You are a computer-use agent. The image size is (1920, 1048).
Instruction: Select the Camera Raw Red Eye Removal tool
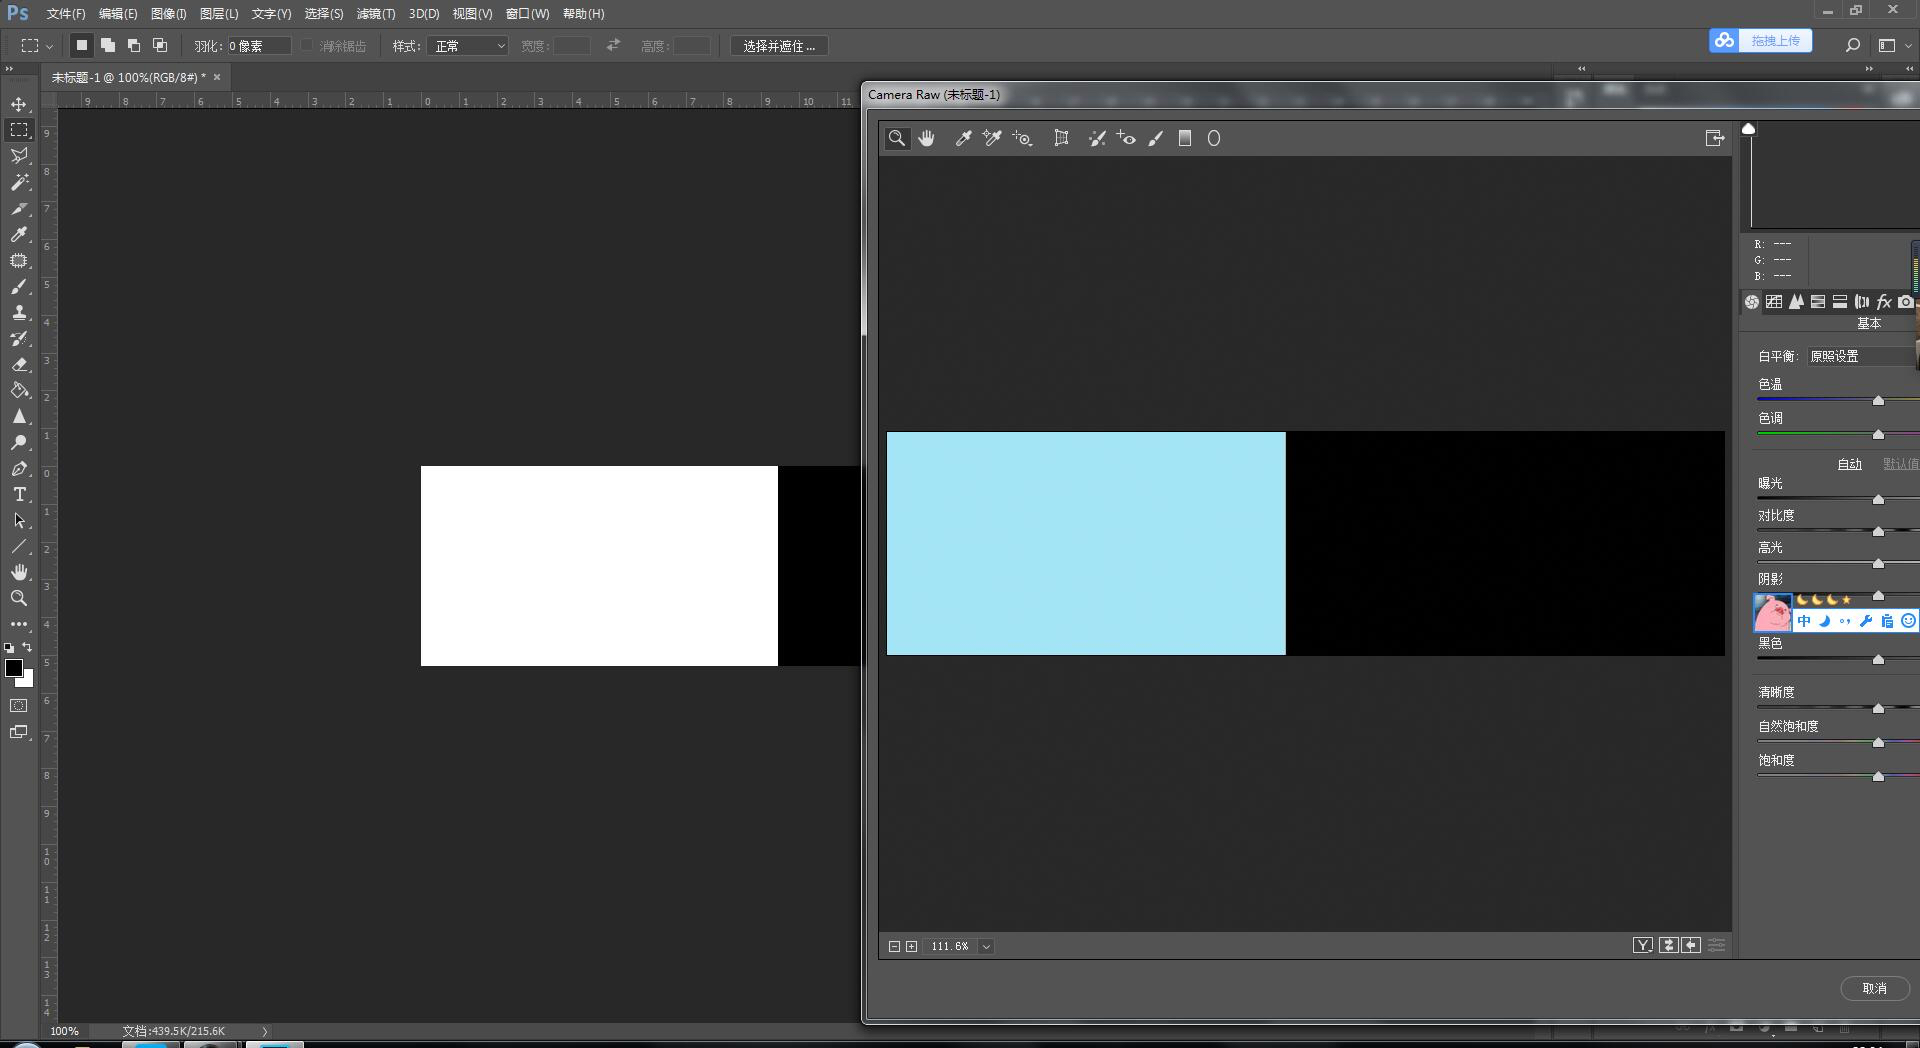[1126, 139]
